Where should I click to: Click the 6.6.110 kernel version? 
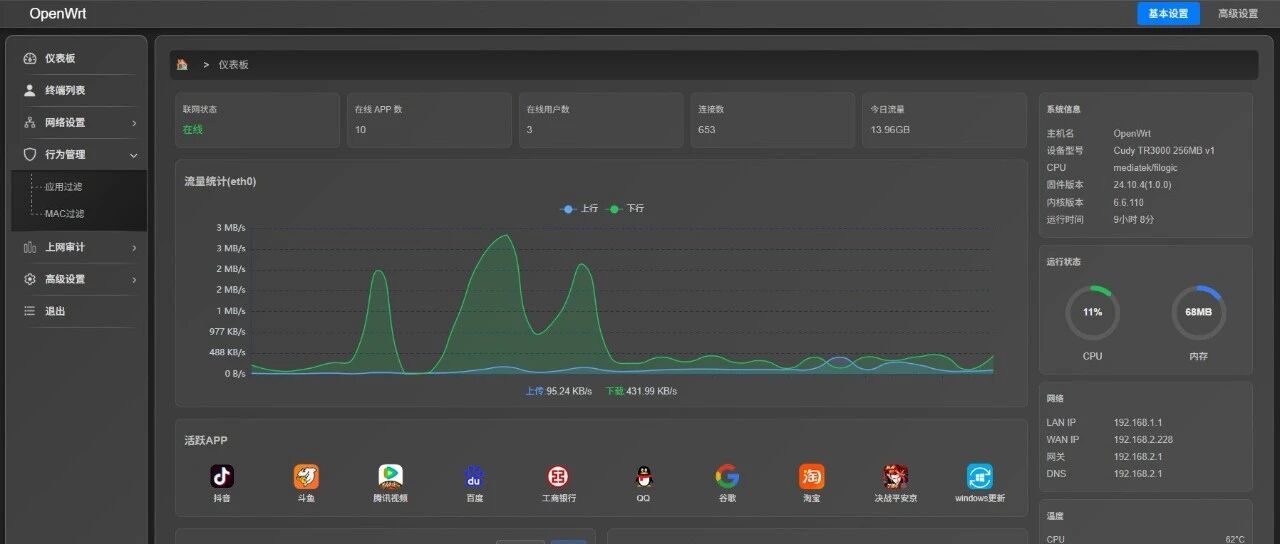point(1128,202)
